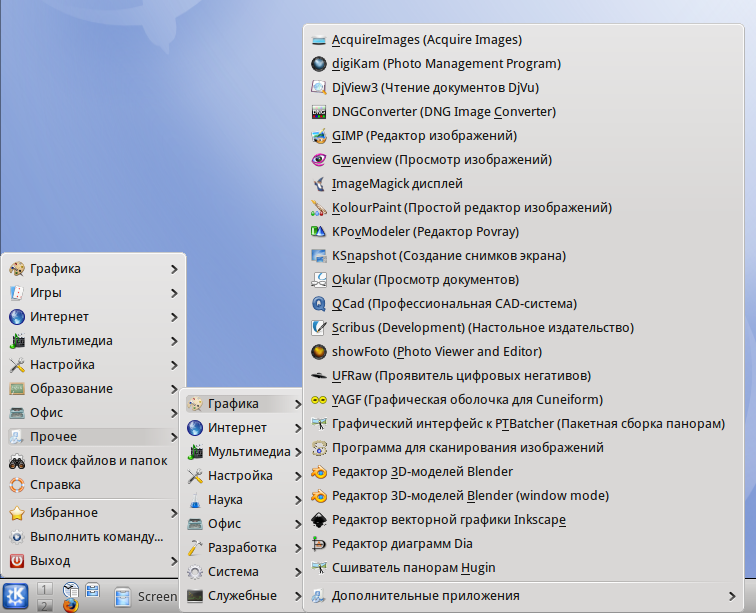Expand the Выход submenu arrow
The image size is (756, 613).
pos(174,561)
